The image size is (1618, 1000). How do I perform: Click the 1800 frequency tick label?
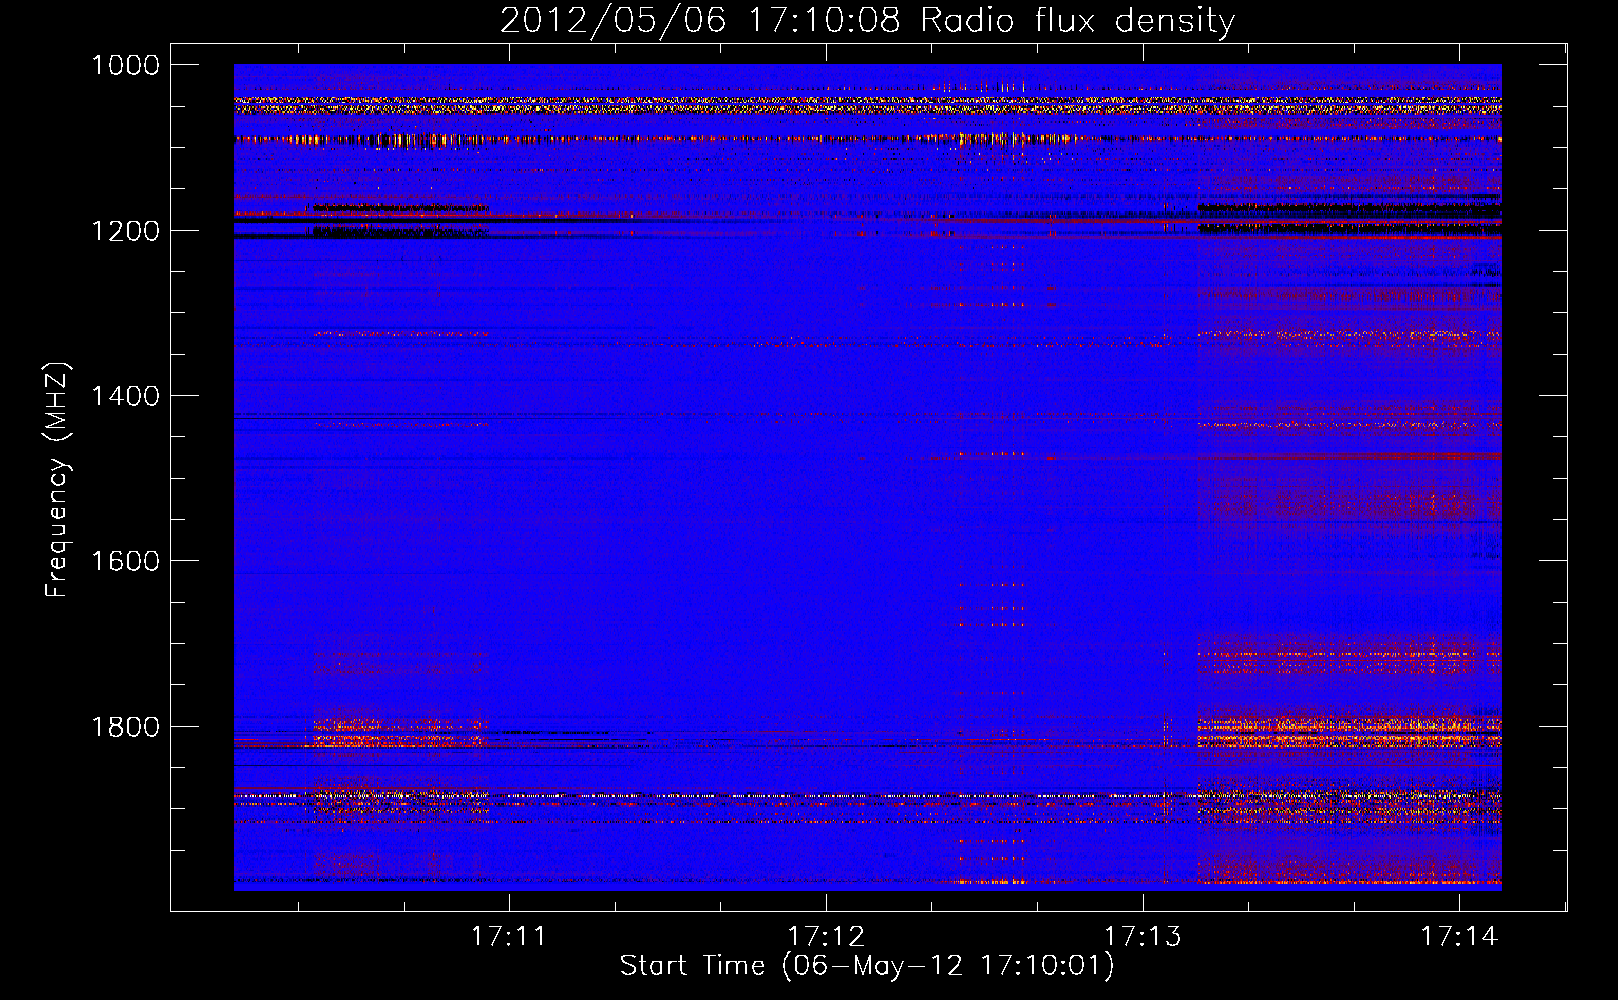[125, 727]
